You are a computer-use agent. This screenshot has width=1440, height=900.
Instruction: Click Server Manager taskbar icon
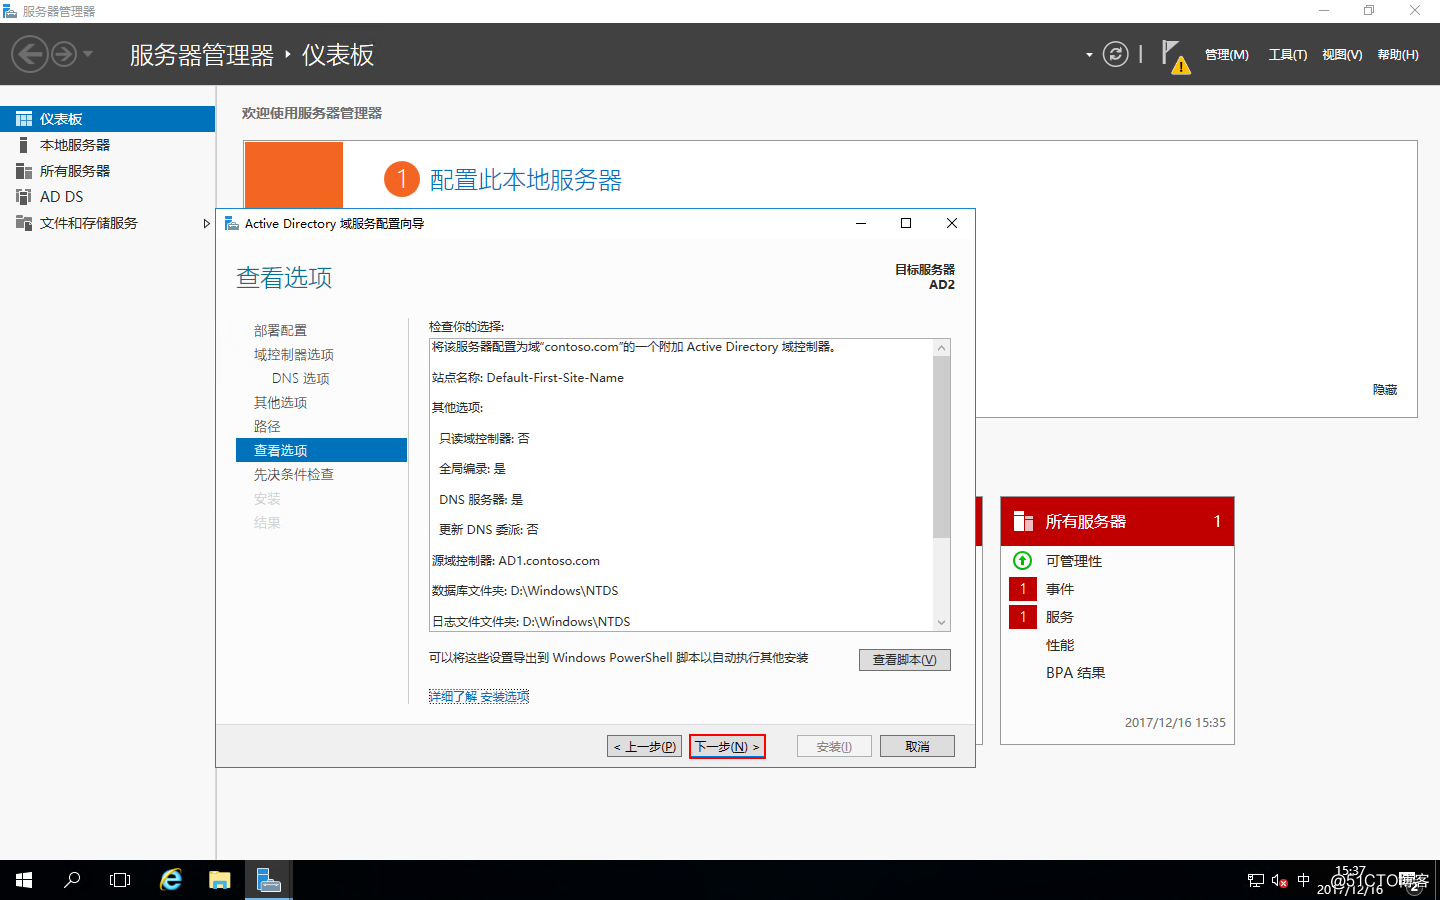click(269, 880)
